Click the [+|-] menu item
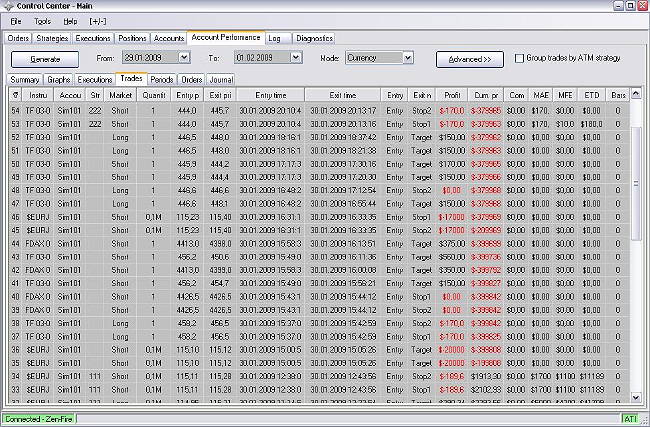This screenshot has height=427, width=650. pos(98,21)
